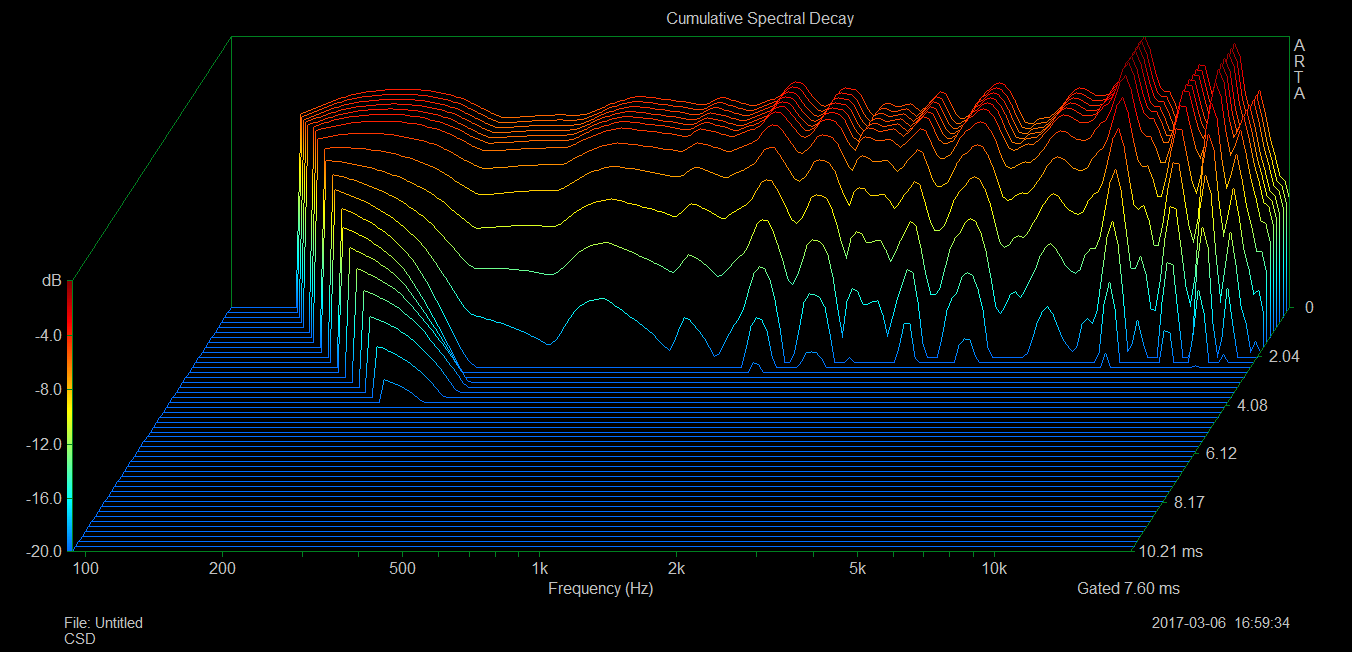Select the 10k frequency tick label
This screenshot has height=652, width=1352.
pos(993,569)
